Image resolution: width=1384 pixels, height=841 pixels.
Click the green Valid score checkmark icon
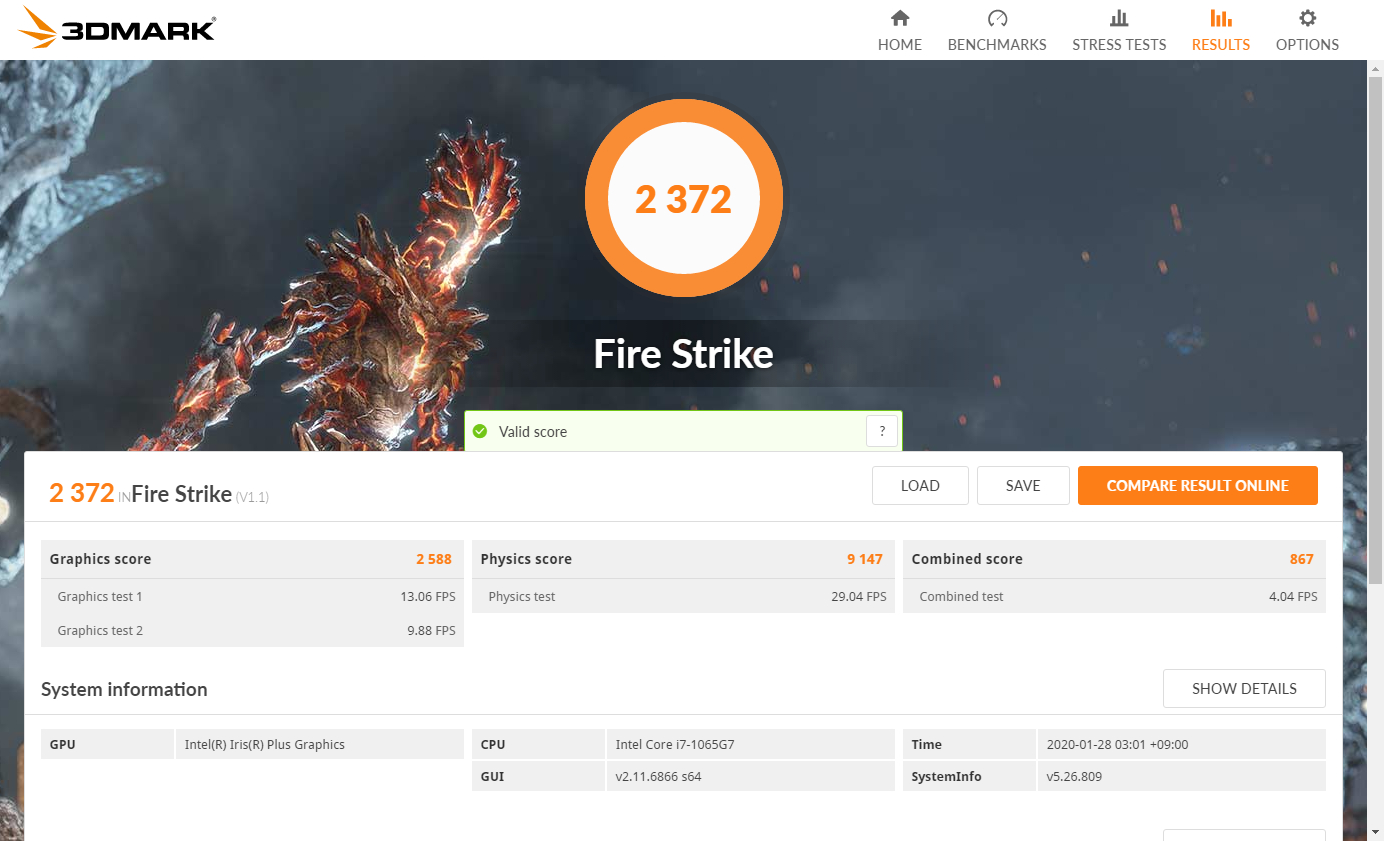tap(480, 432)
